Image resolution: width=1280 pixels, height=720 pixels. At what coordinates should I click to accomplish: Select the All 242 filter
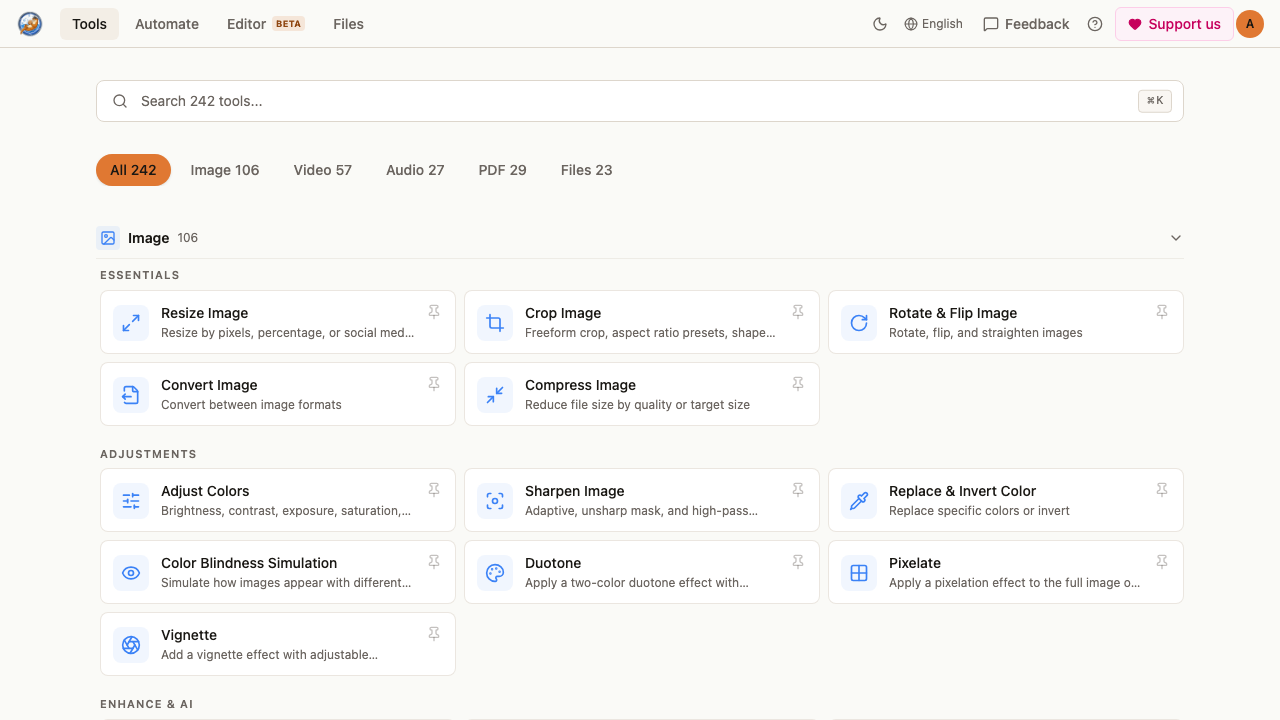click(133, 170)
